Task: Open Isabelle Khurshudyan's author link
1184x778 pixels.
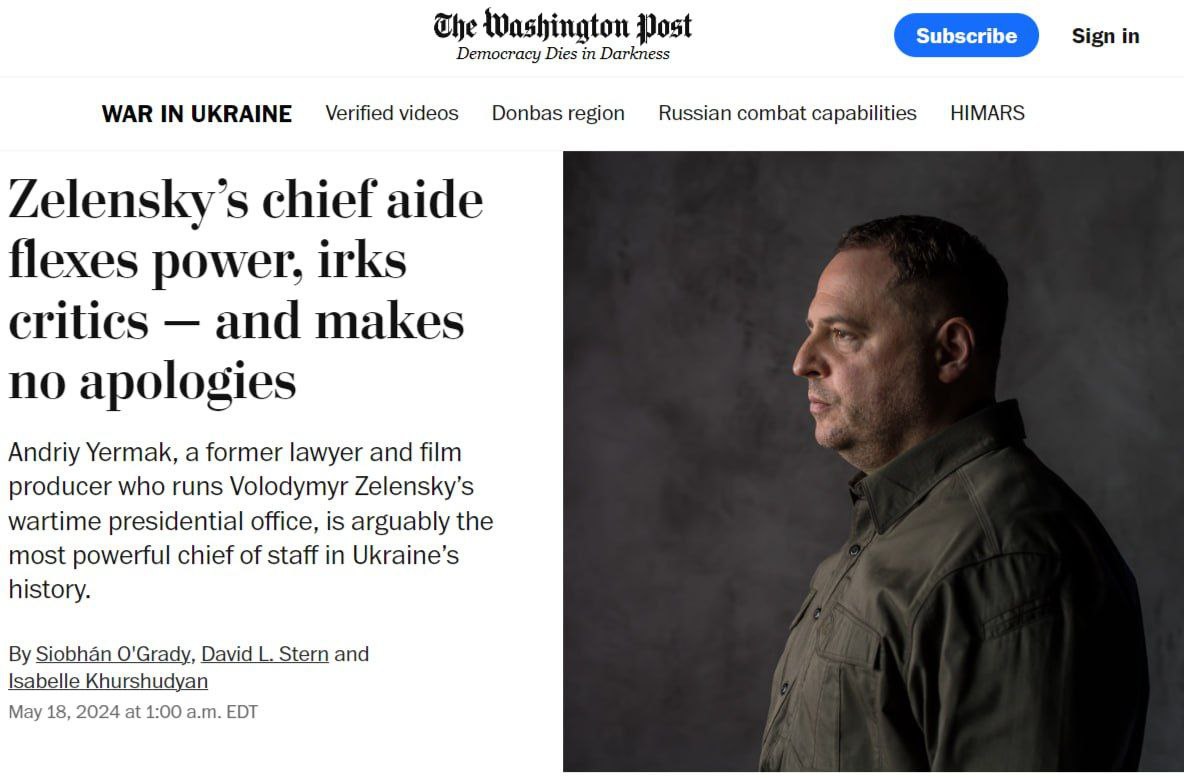Action: pos(108,681)
